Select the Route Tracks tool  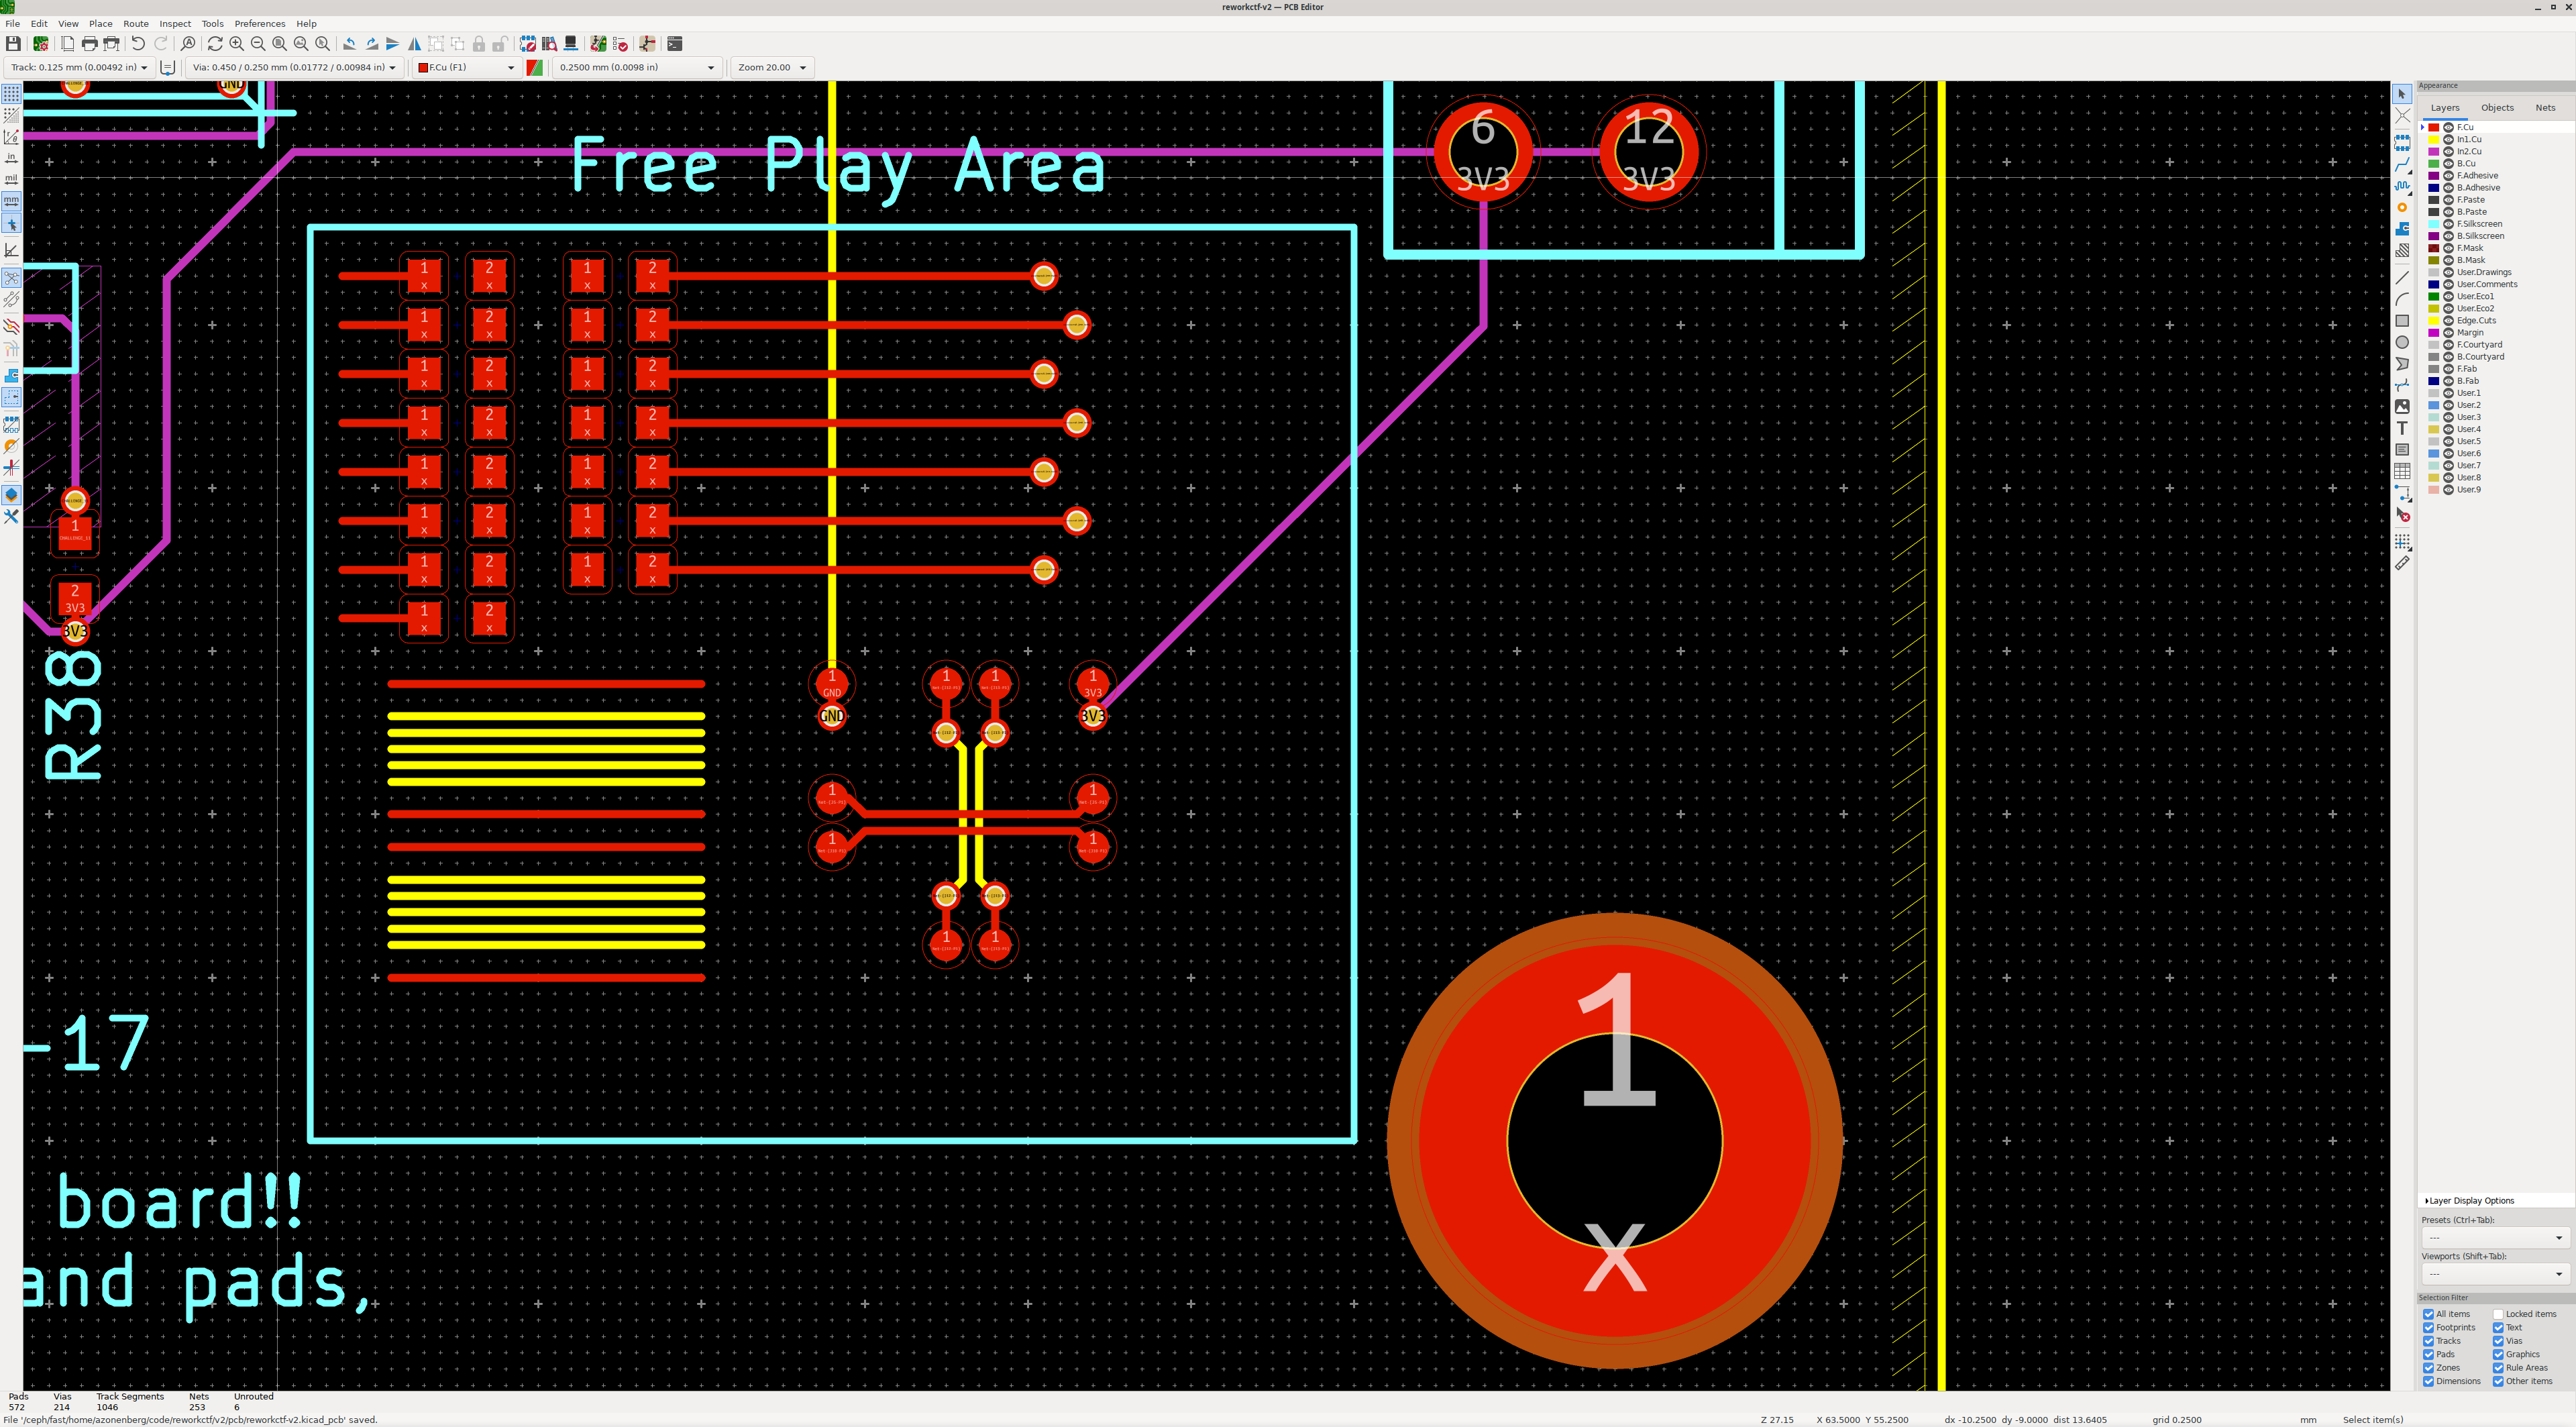pyautogui.click(x=2402, y=165)
